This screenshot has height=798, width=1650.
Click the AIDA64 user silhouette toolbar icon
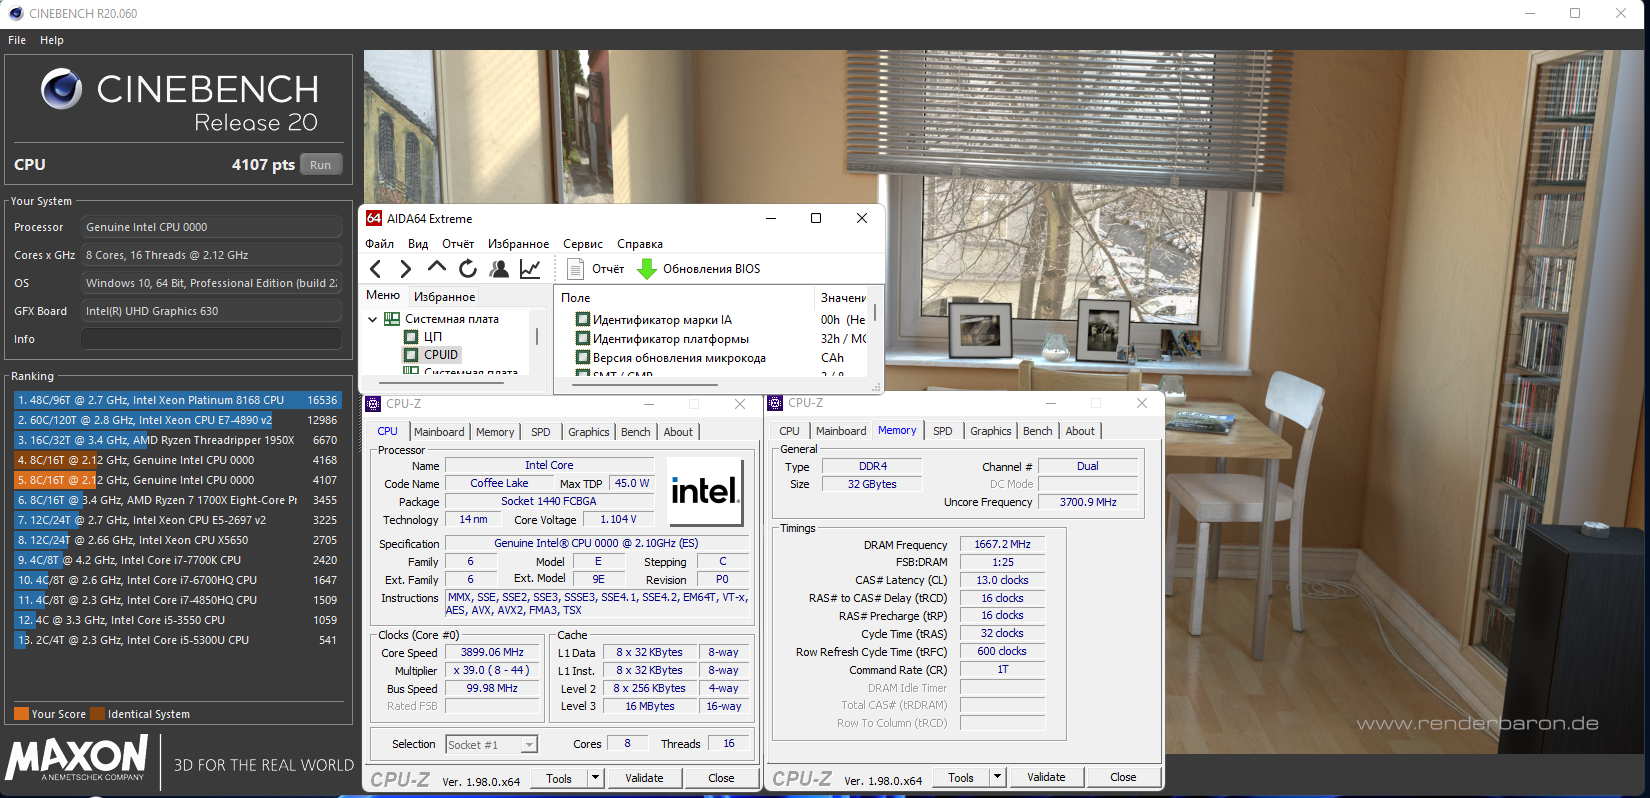pos(499,269)
